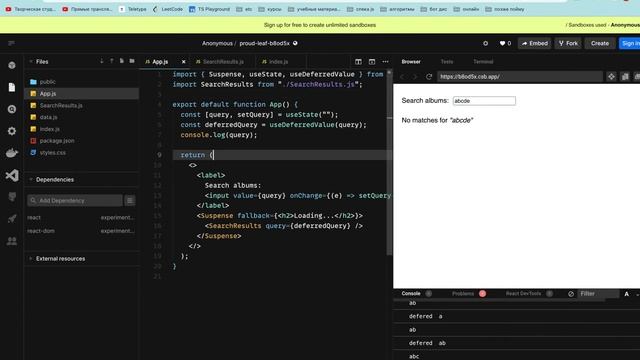Open TS Playground bookmark
This screenshot has height=360, width=640.
209,9
